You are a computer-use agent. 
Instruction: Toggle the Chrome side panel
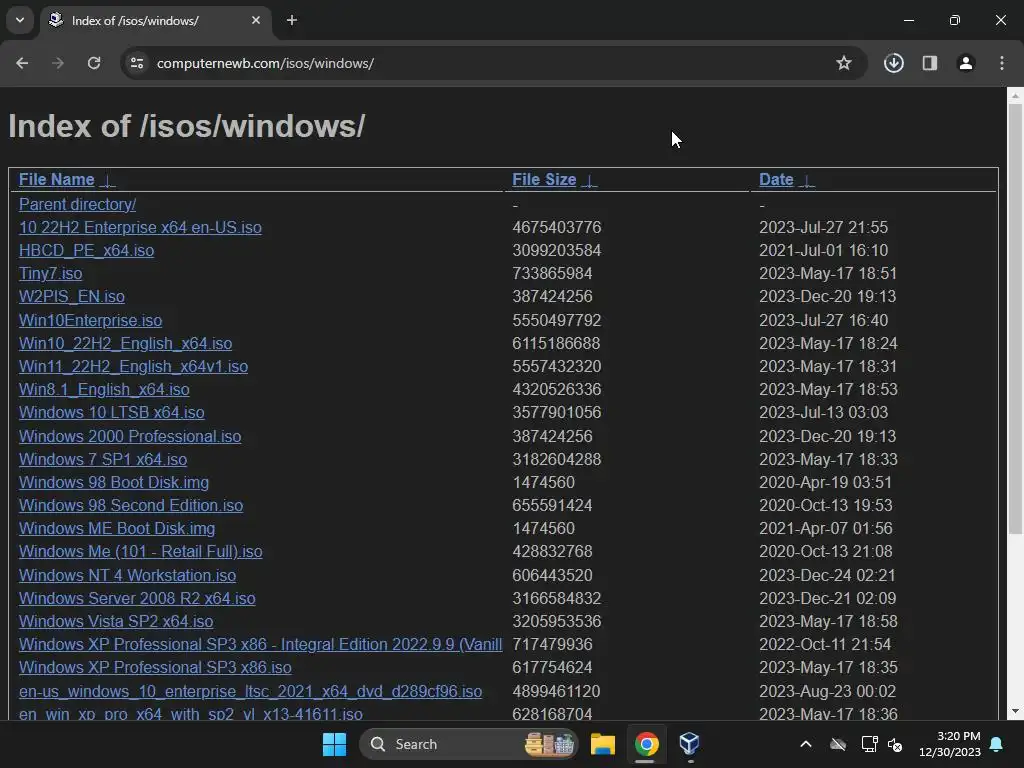point(929,63)
